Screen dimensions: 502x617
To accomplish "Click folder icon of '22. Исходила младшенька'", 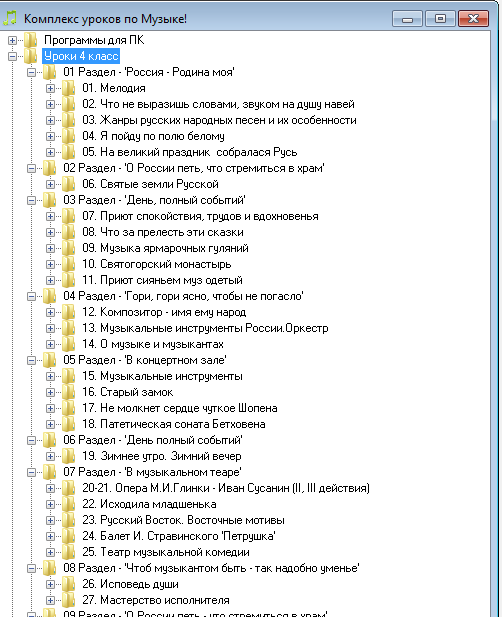I will [68, 504].
